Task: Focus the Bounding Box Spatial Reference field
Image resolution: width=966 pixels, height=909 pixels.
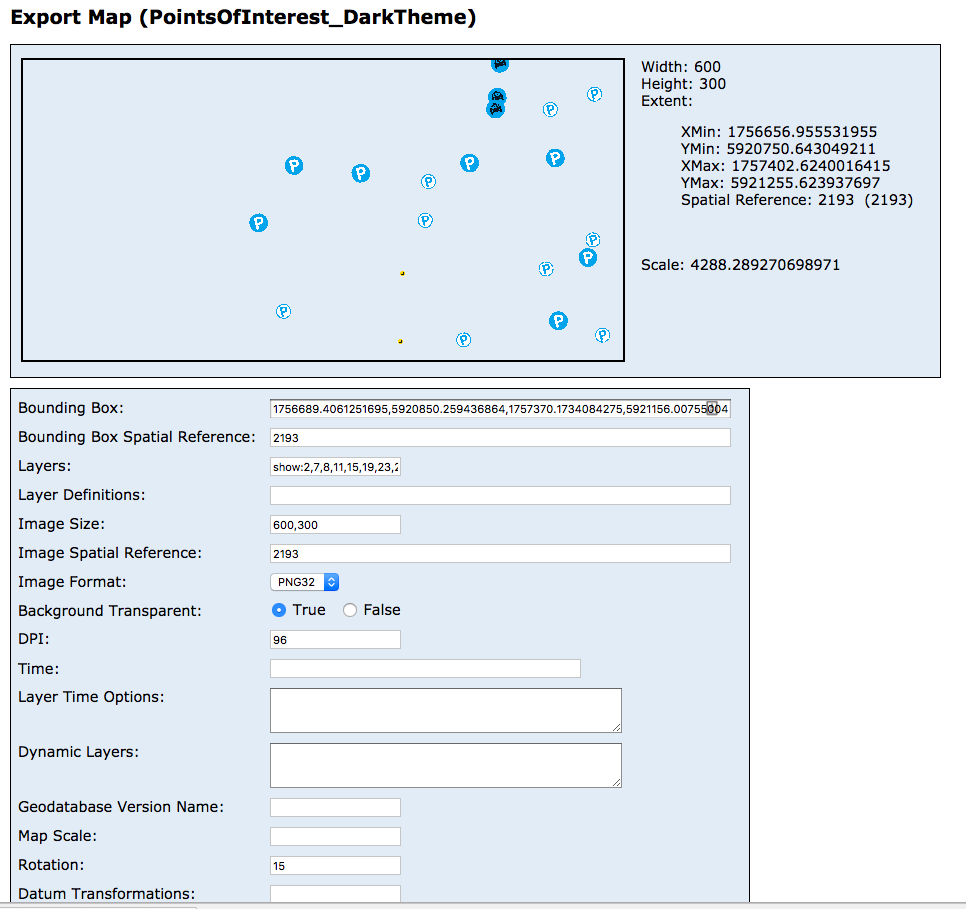Action: [500, 438]
